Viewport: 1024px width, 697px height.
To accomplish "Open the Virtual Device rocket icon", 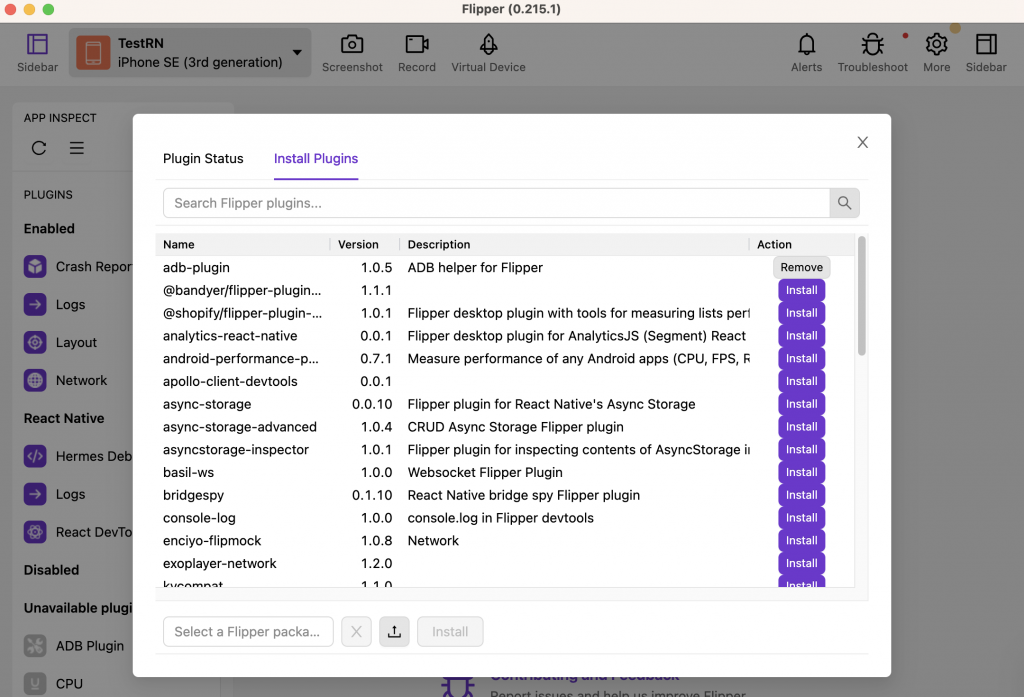I will click(x=488, y=45).
